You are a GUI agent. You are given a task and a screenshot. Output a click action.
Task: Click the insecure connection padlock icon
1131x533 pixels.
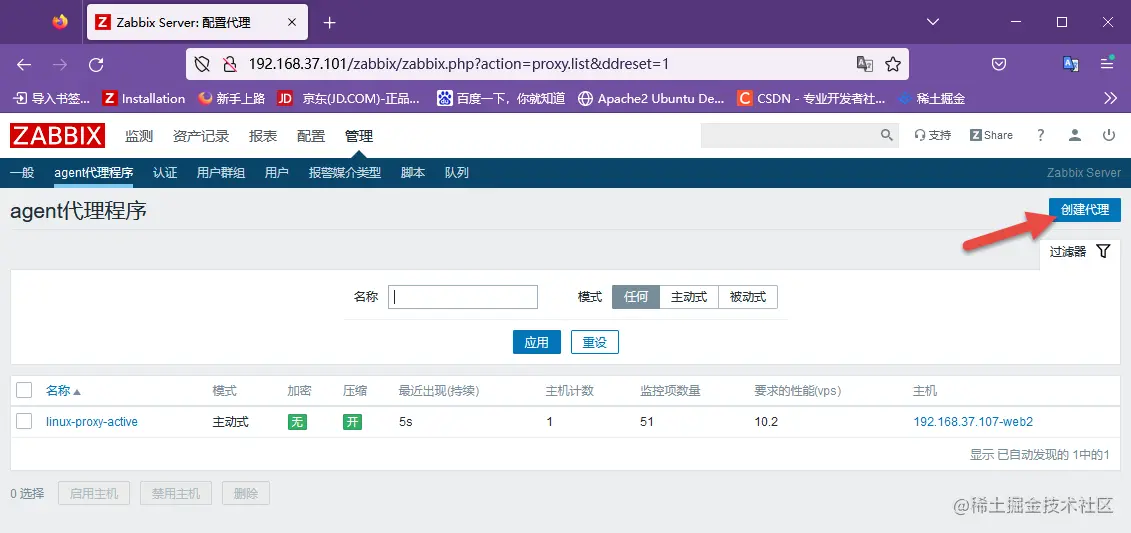coord(229,64)
